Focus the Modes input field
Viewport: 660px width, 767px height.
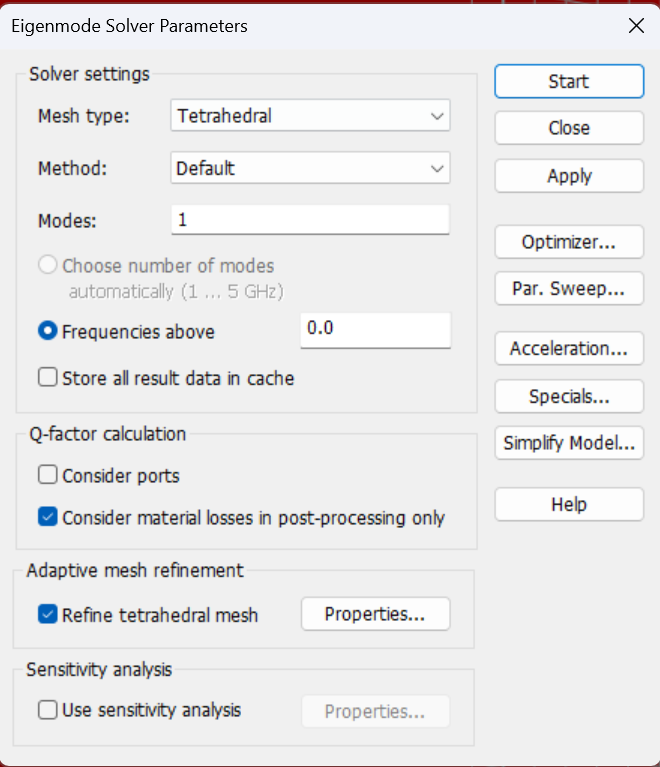click(310, 220)
